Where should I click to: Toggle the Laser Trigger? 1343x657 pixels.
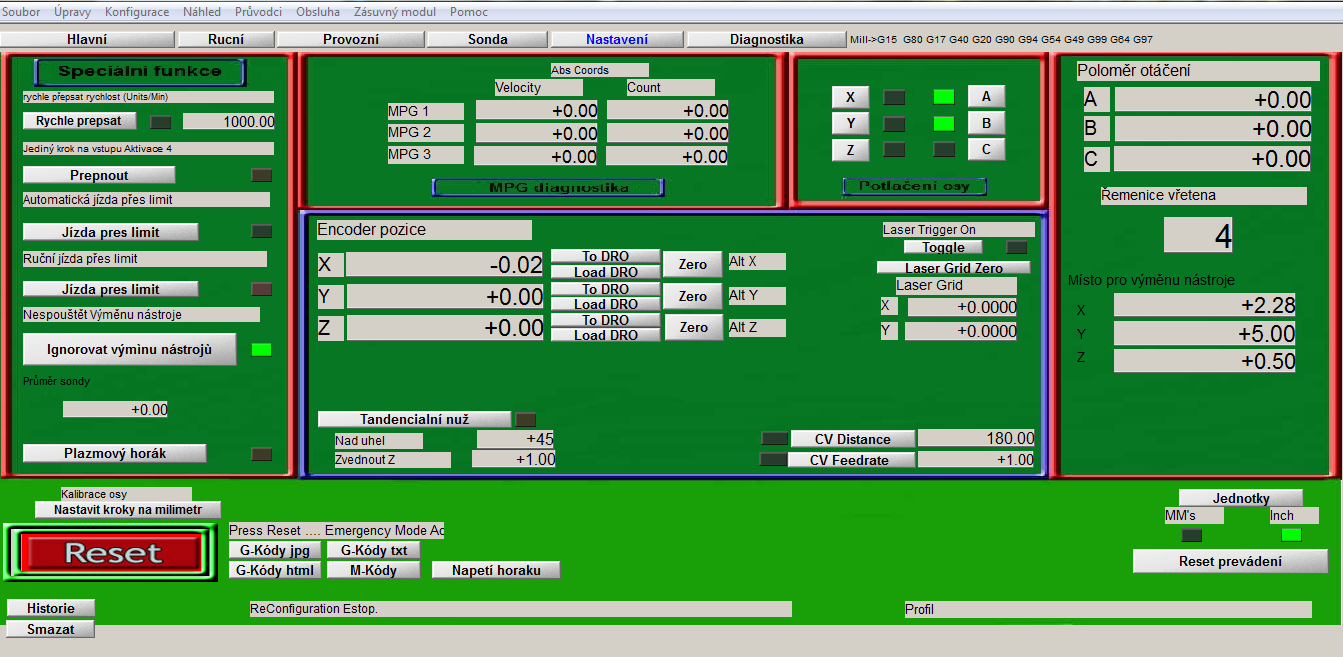[943, 247]
